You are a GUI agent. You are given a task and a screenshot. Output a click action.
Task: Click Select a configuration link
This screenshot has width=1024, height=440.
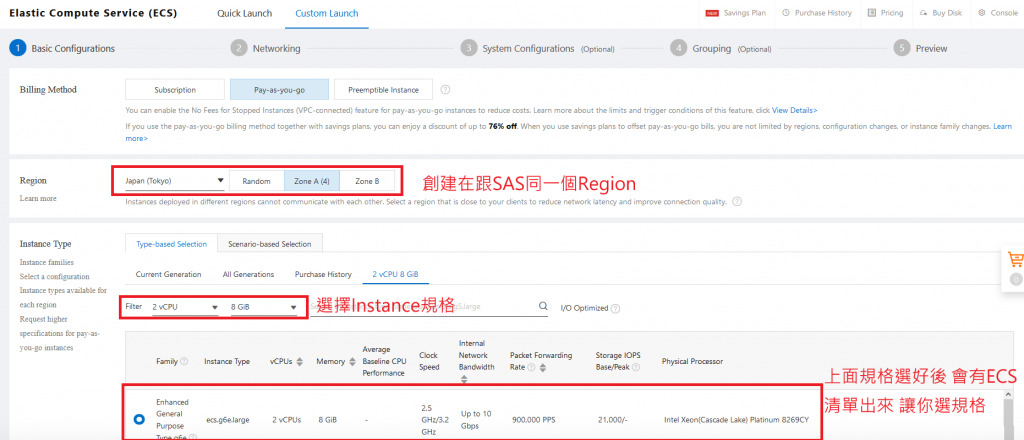click(54, 277)
